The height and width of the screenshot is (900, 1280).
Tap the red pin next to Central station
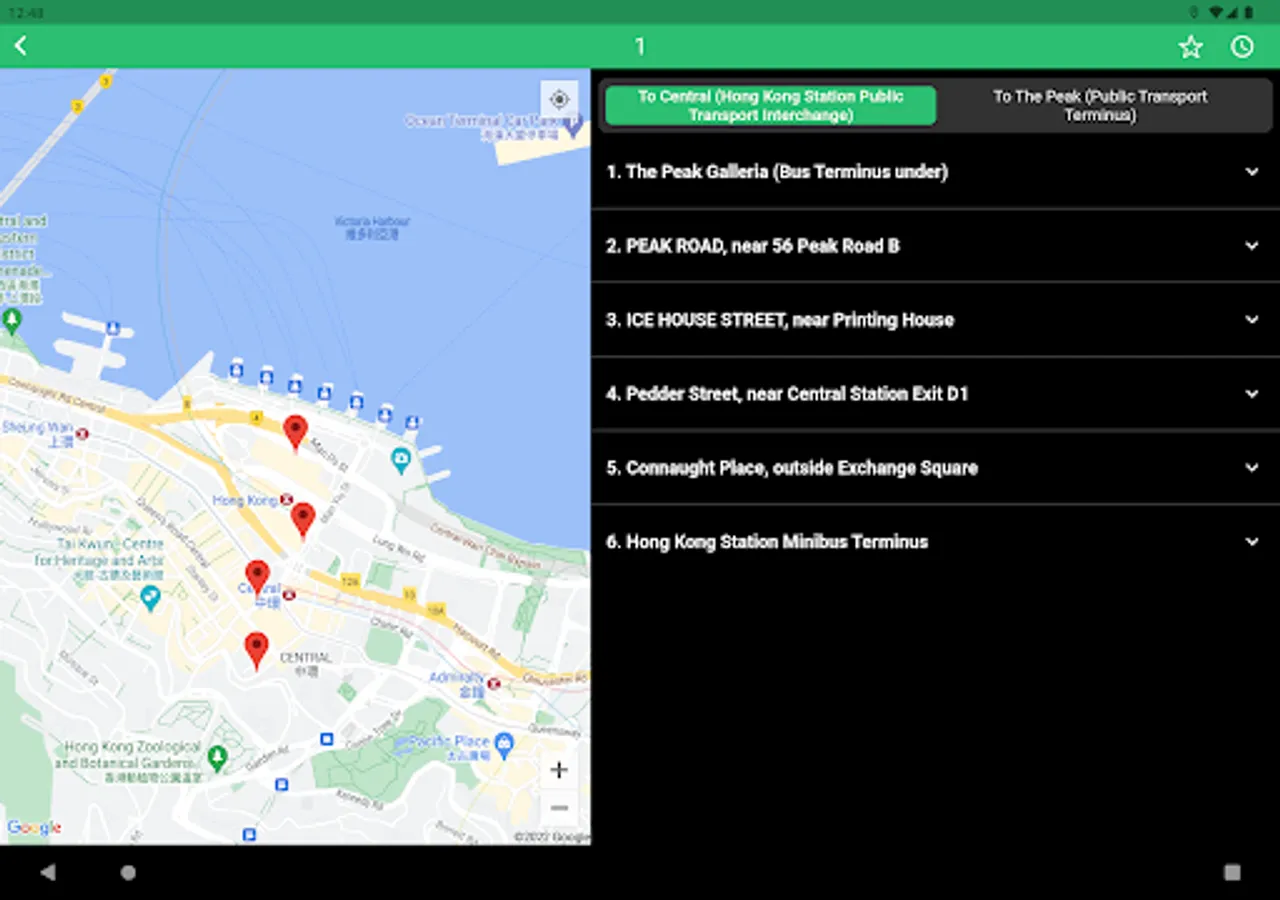pyautogui.click(x=257, y=579)
